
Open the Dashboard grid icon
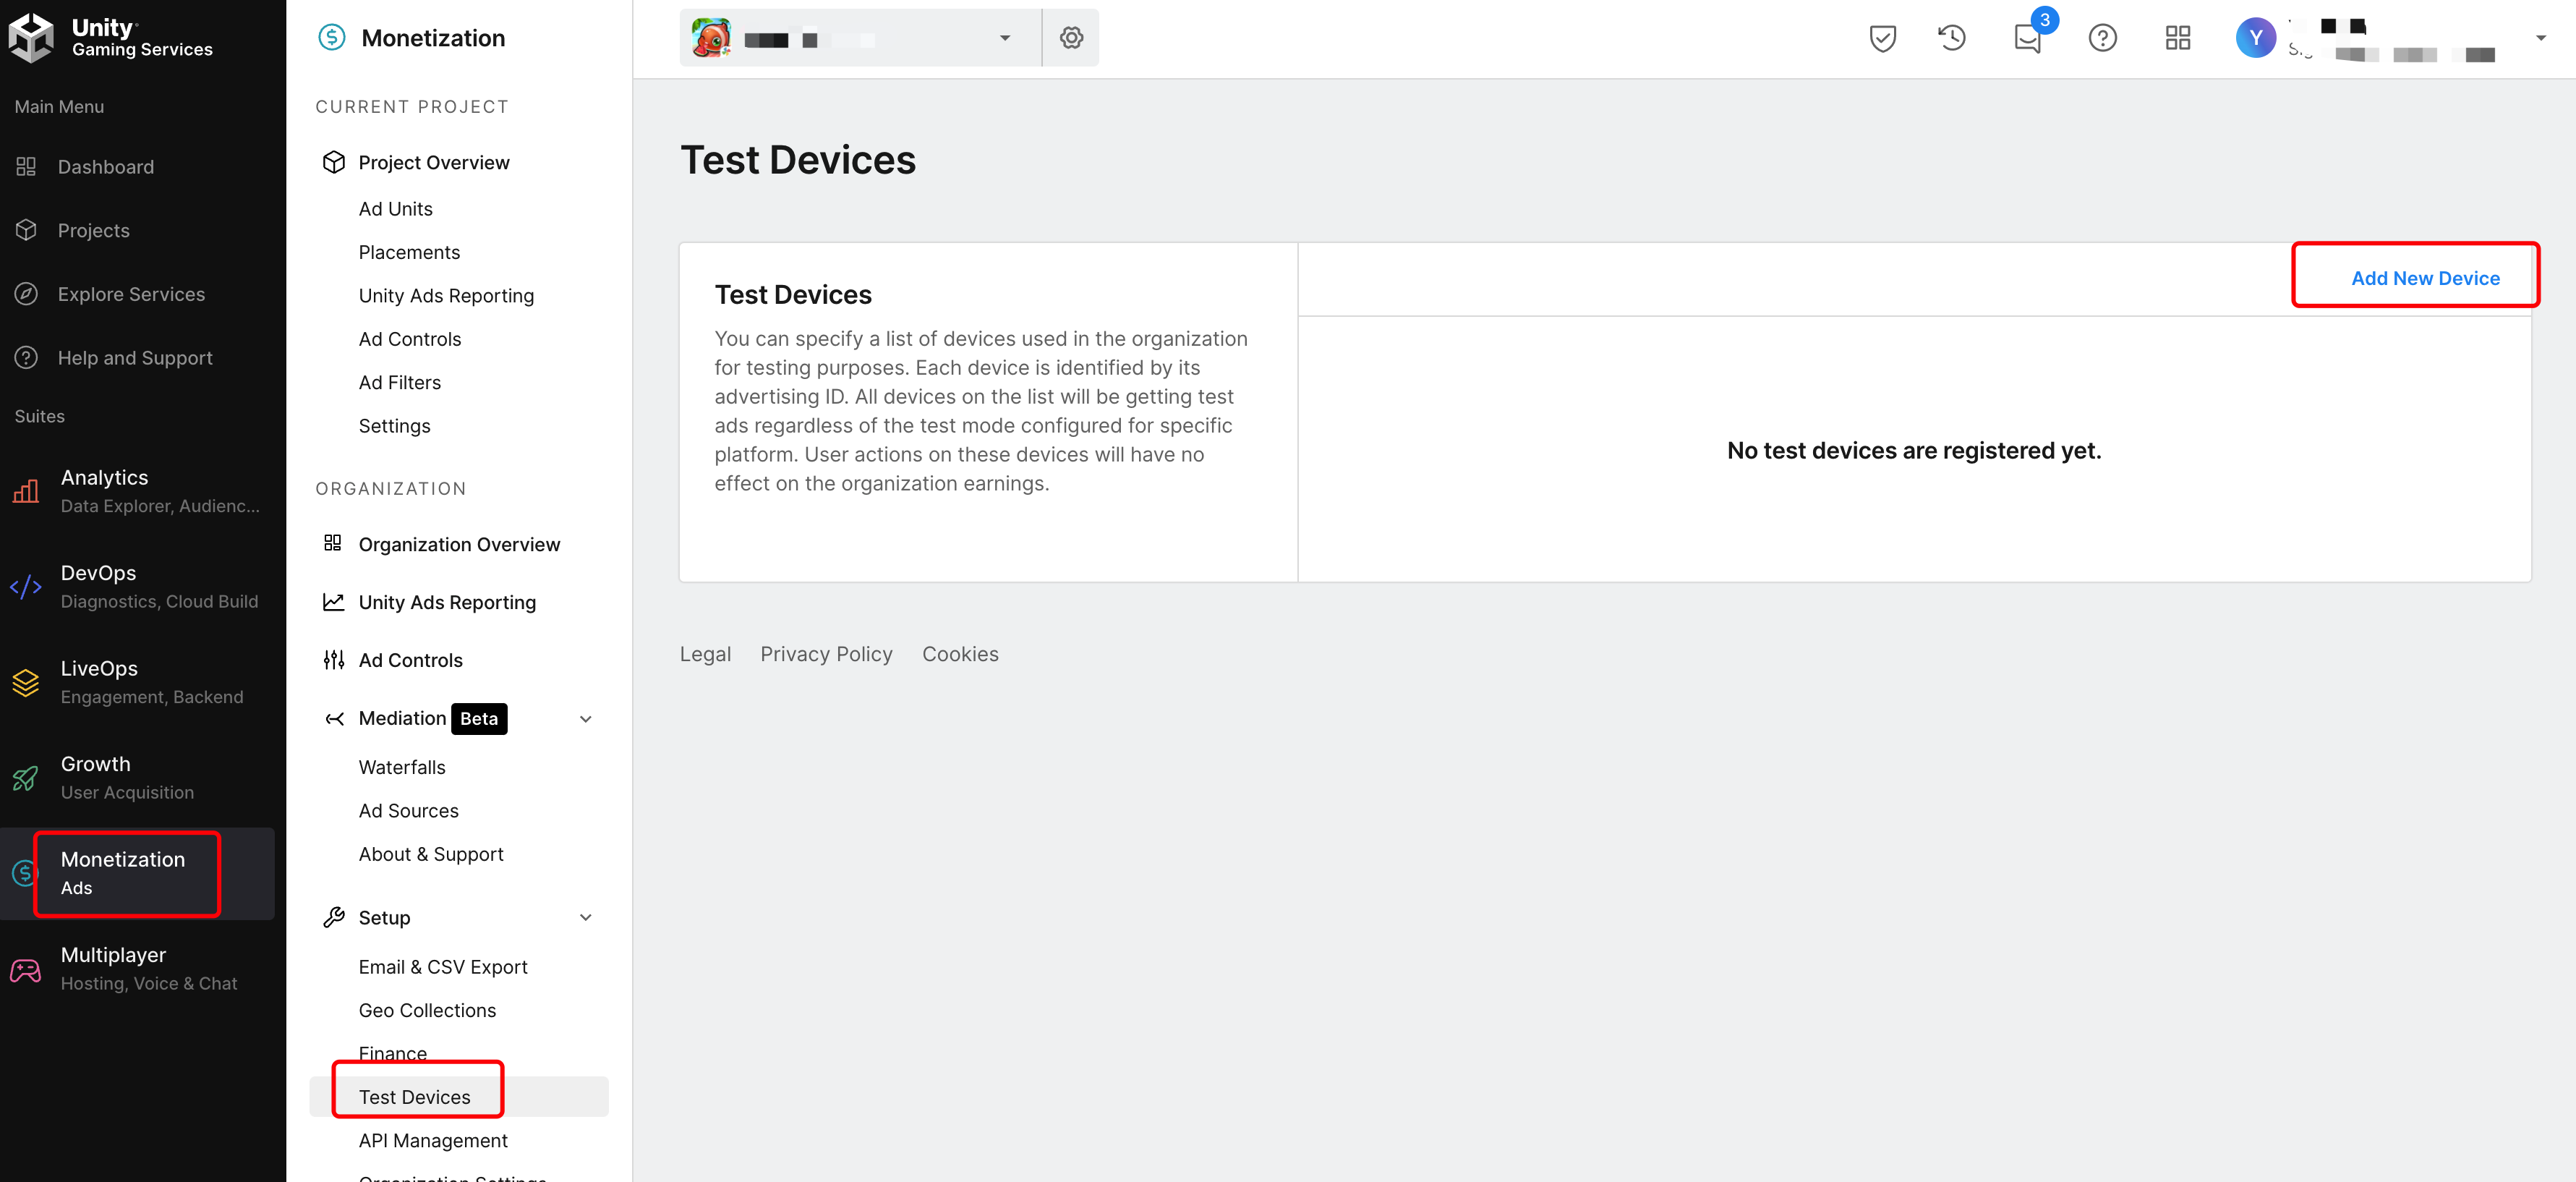pyautogui.click(x=26, y=166)
